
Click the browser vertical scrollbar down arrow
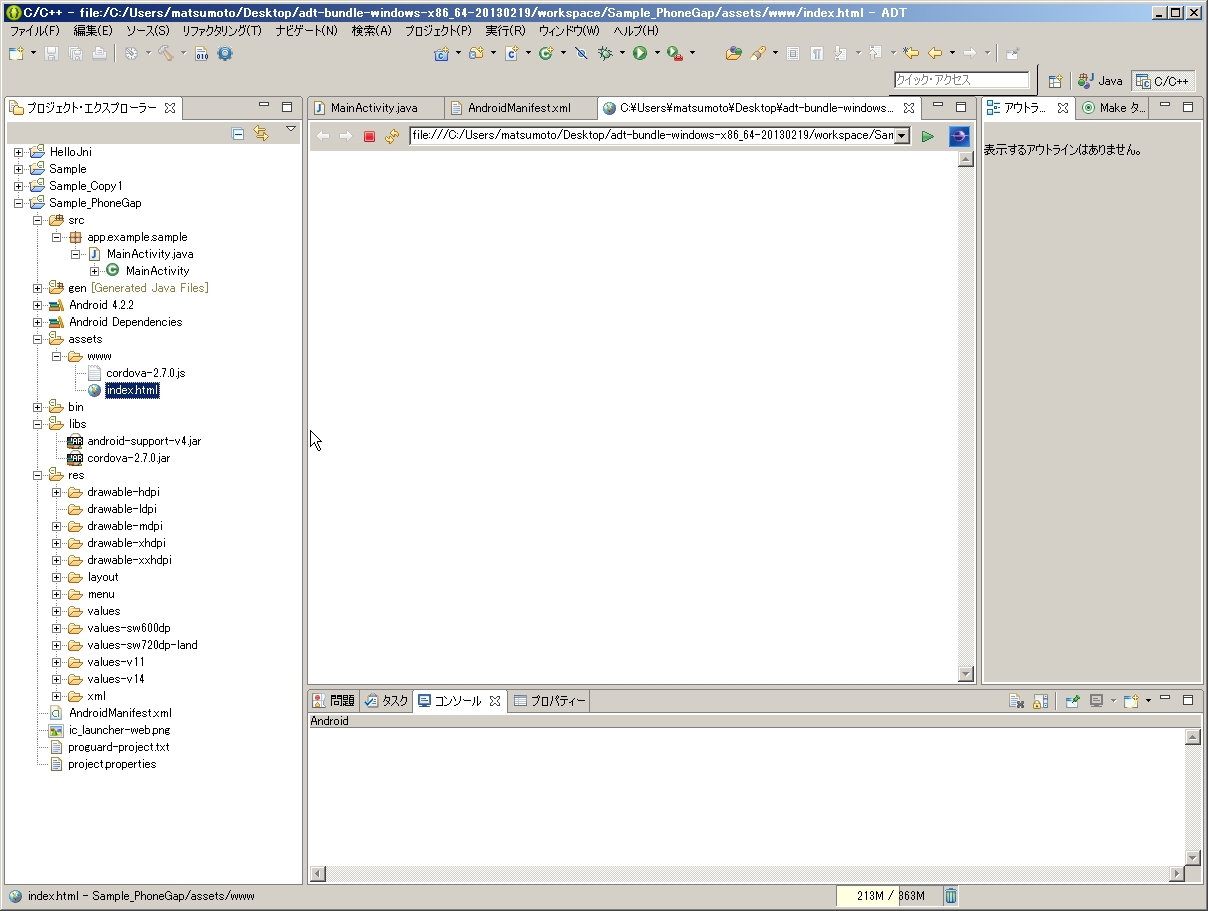coord(965,674)
